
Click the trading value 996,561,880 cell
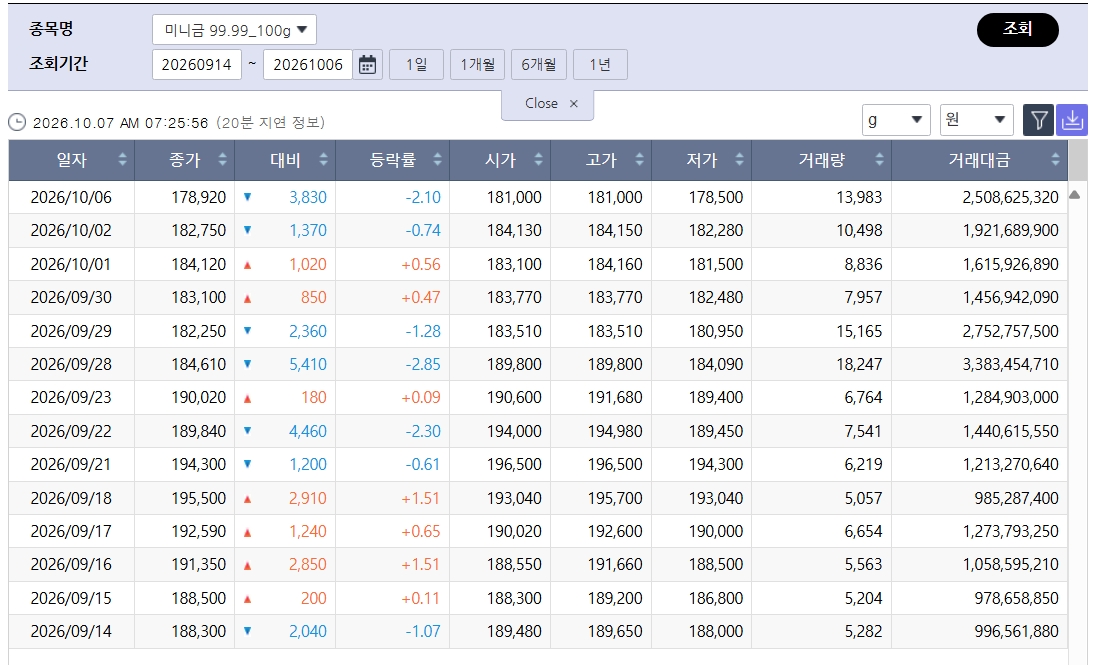(979, 631)
